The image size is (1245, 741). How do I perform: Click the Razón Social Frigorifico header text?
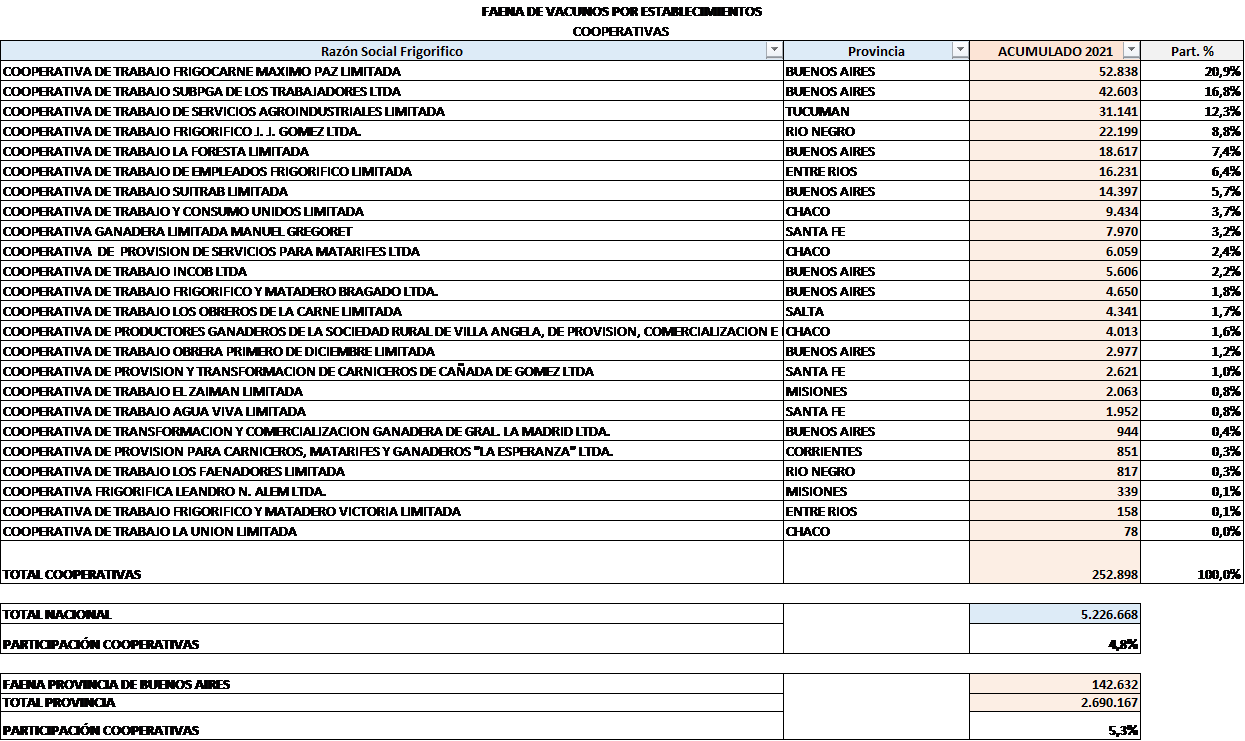point(391,51)
